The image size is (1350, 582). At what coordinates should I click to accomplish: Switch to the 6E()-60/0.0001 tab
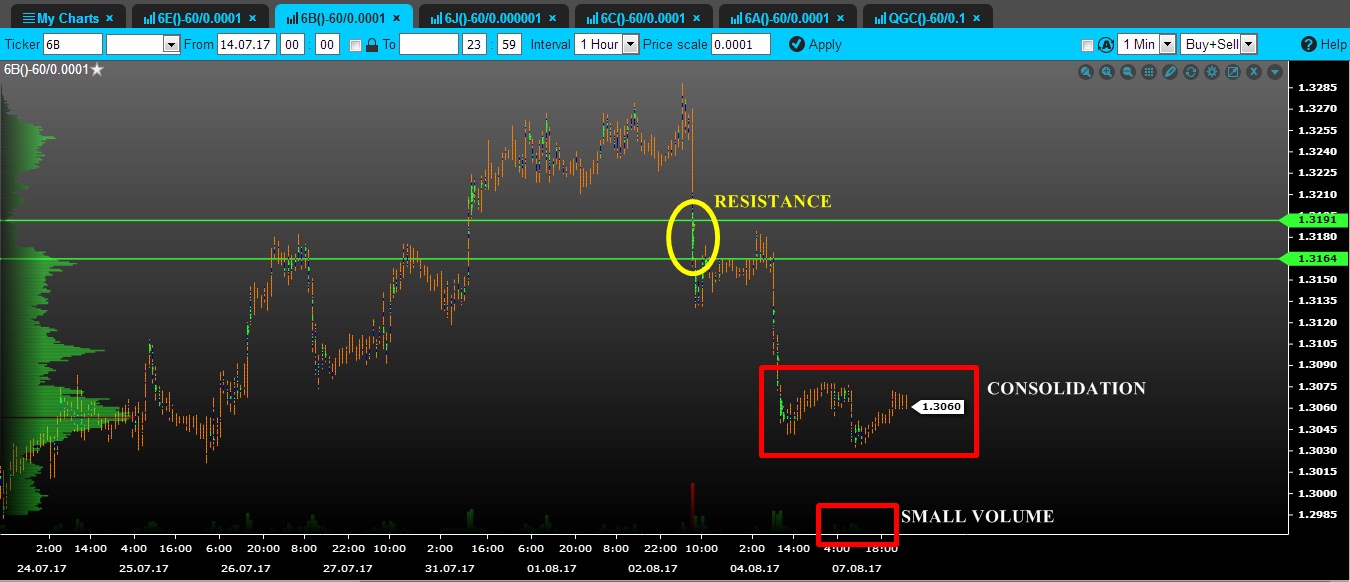(x=199, y=18)
